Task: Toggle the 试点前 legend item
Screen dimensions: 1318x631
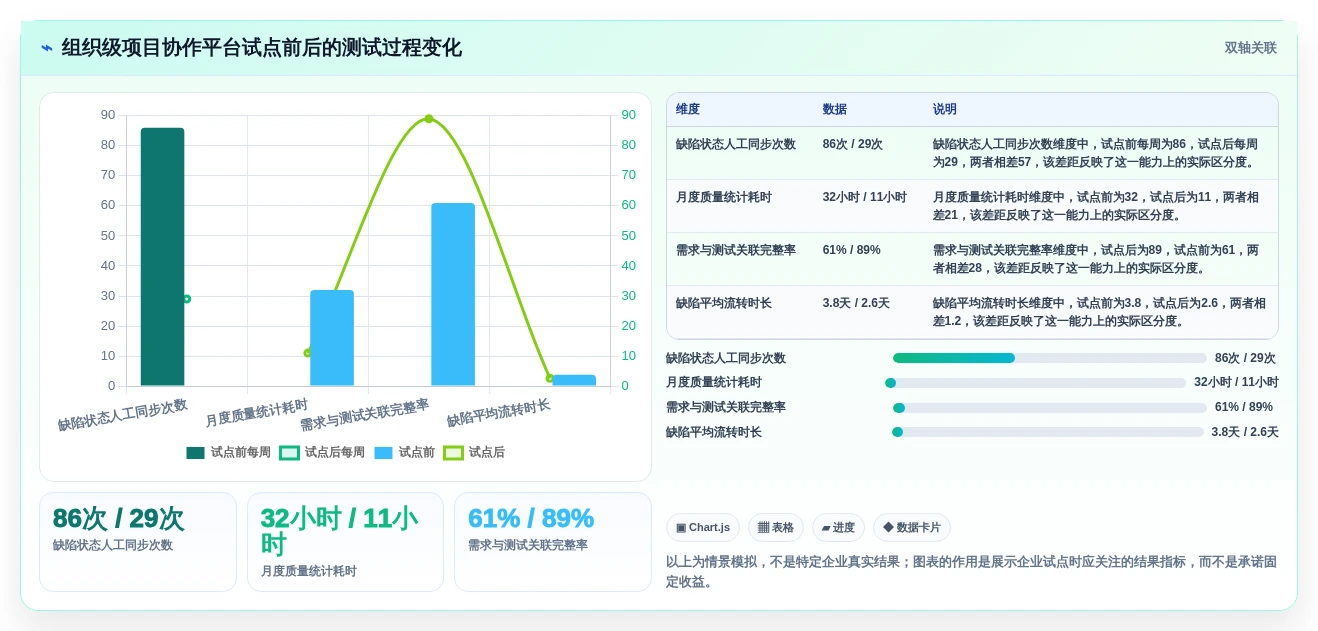Action: tap(404, 452)
